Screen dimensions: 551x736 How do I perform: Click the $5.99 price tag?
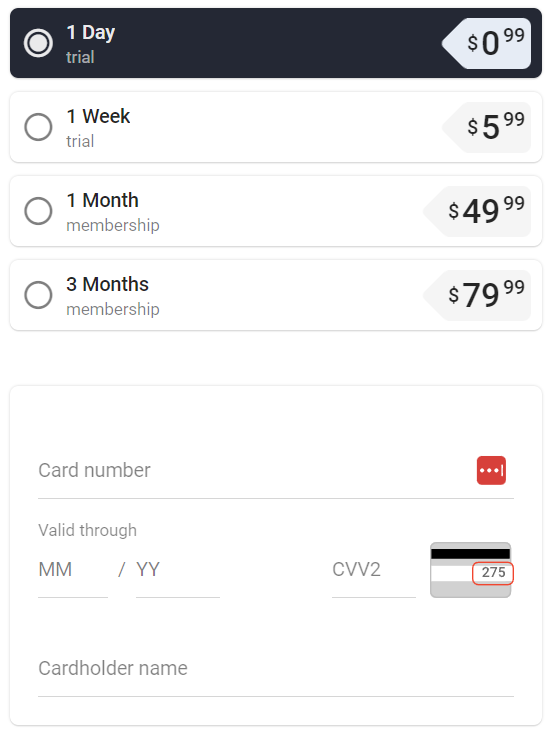[486, 127]
